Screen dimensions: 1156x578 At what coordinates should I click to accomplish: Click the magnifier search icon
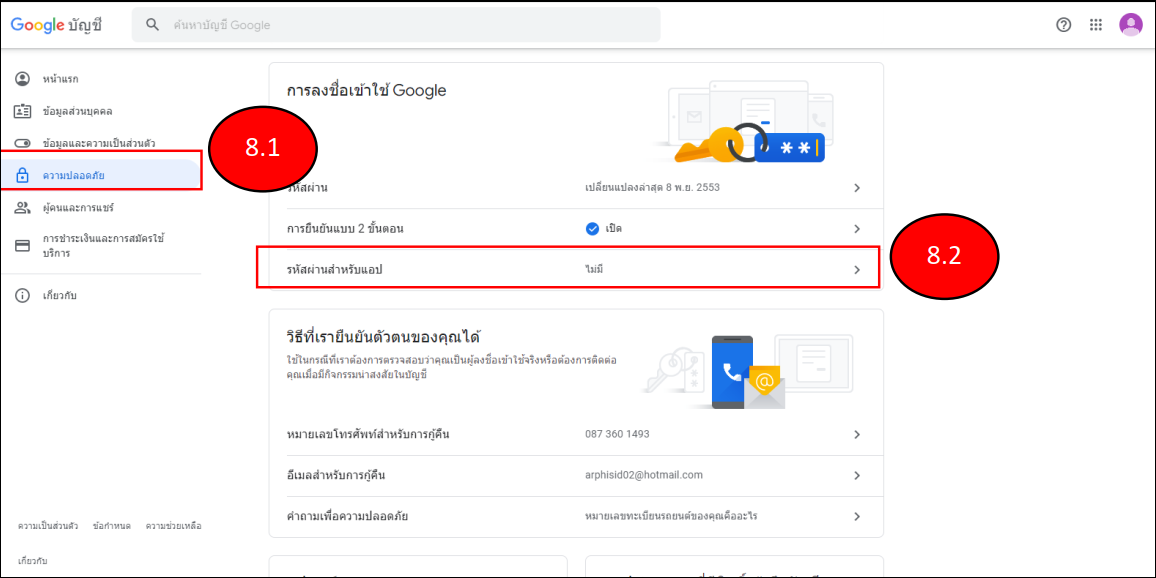click(x=153, y=24)
